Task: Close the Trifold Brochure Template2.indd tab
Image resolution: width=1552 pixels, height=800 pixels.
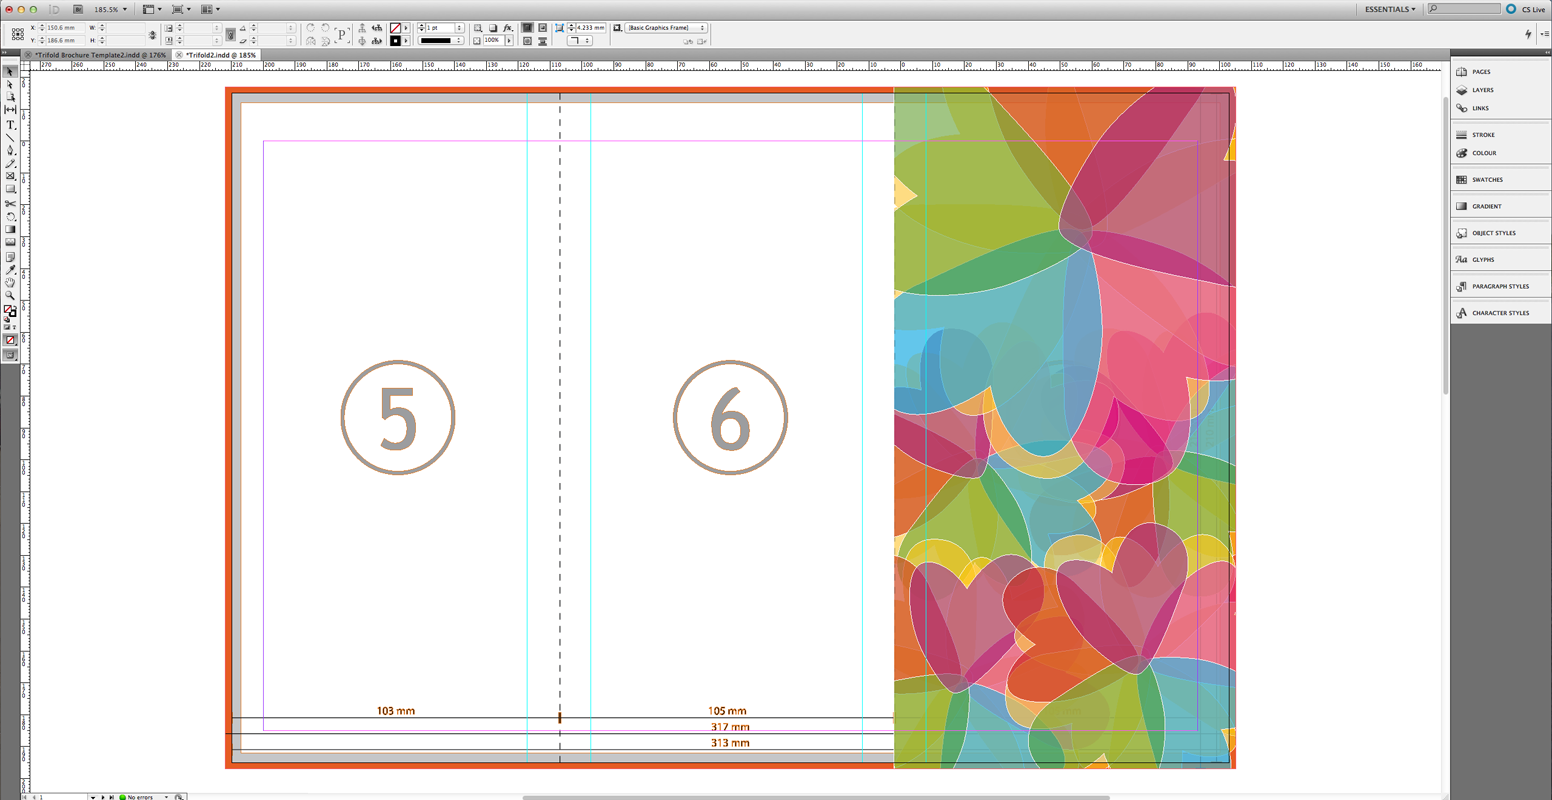Action: (28, 55)
